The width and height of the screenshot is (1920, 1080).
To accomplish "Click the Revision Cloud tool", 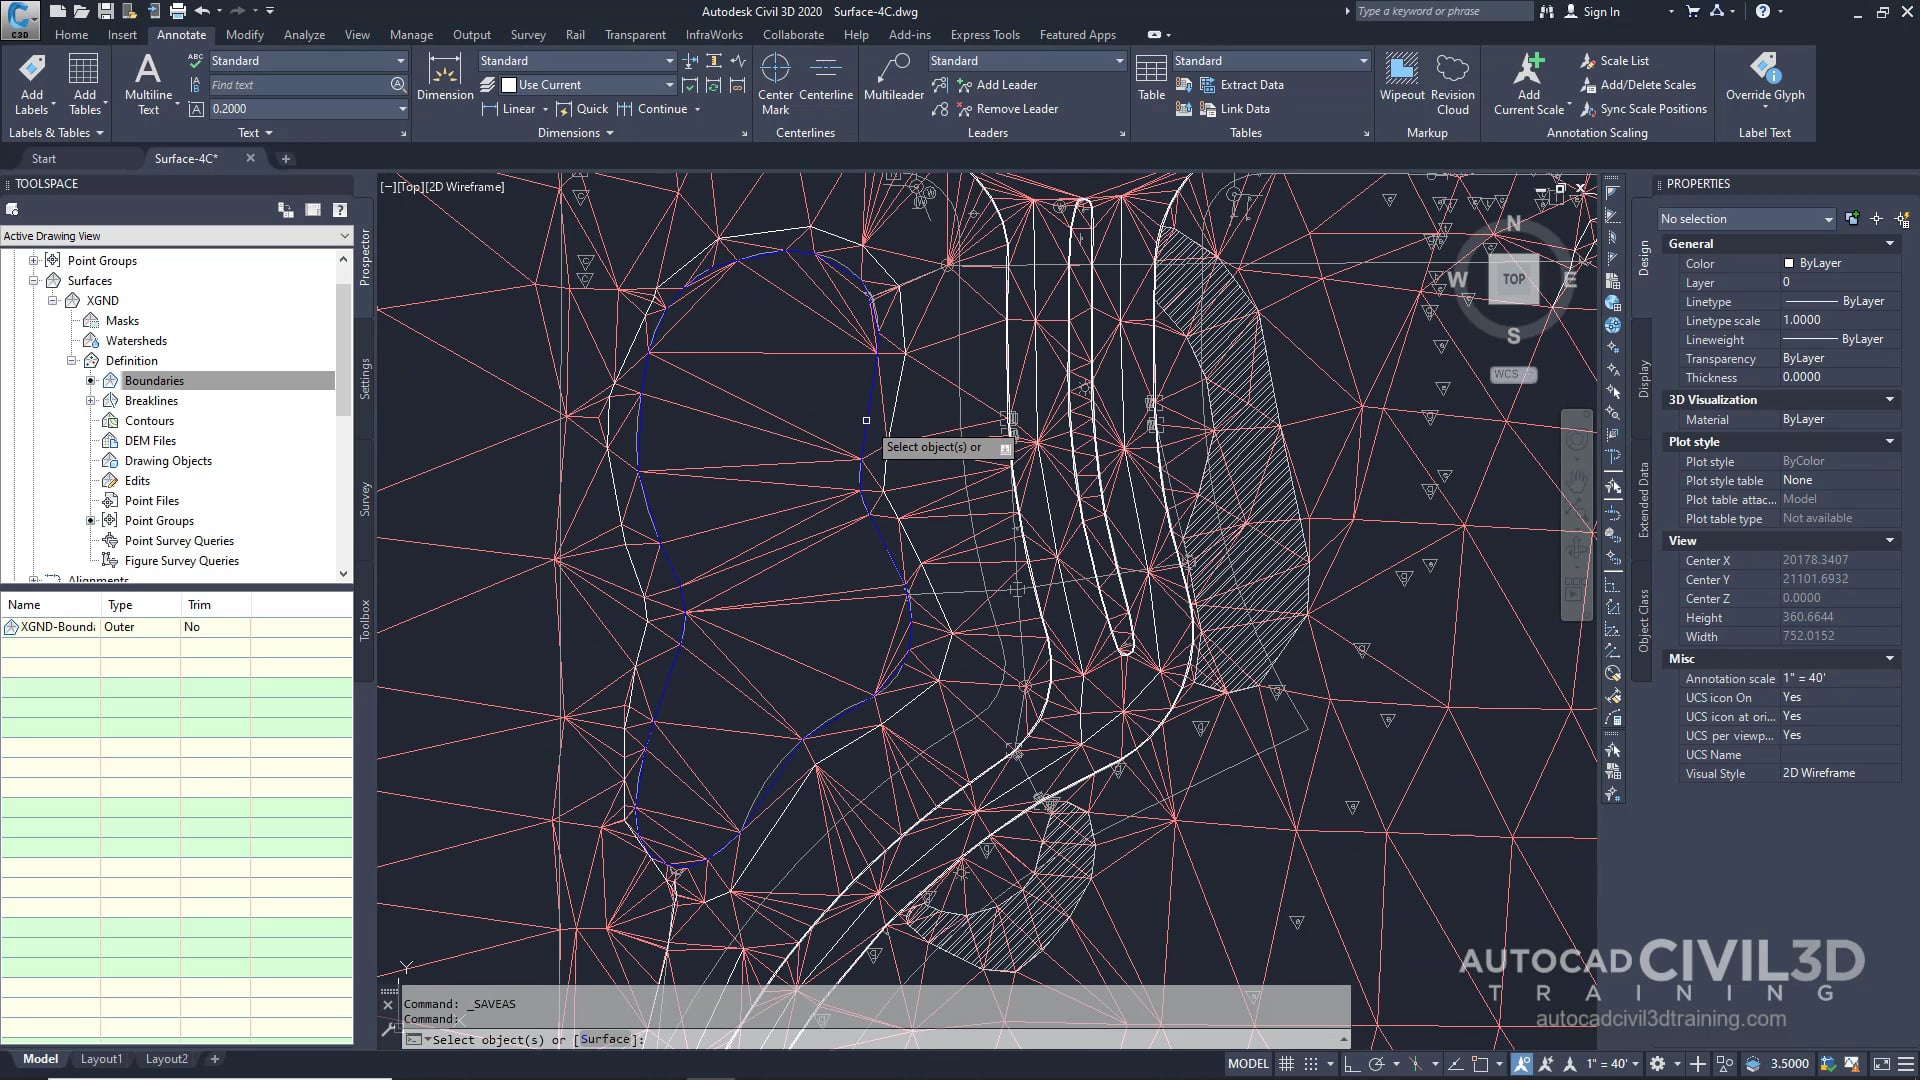I will pyautogui.click(x=1452, y=70).
